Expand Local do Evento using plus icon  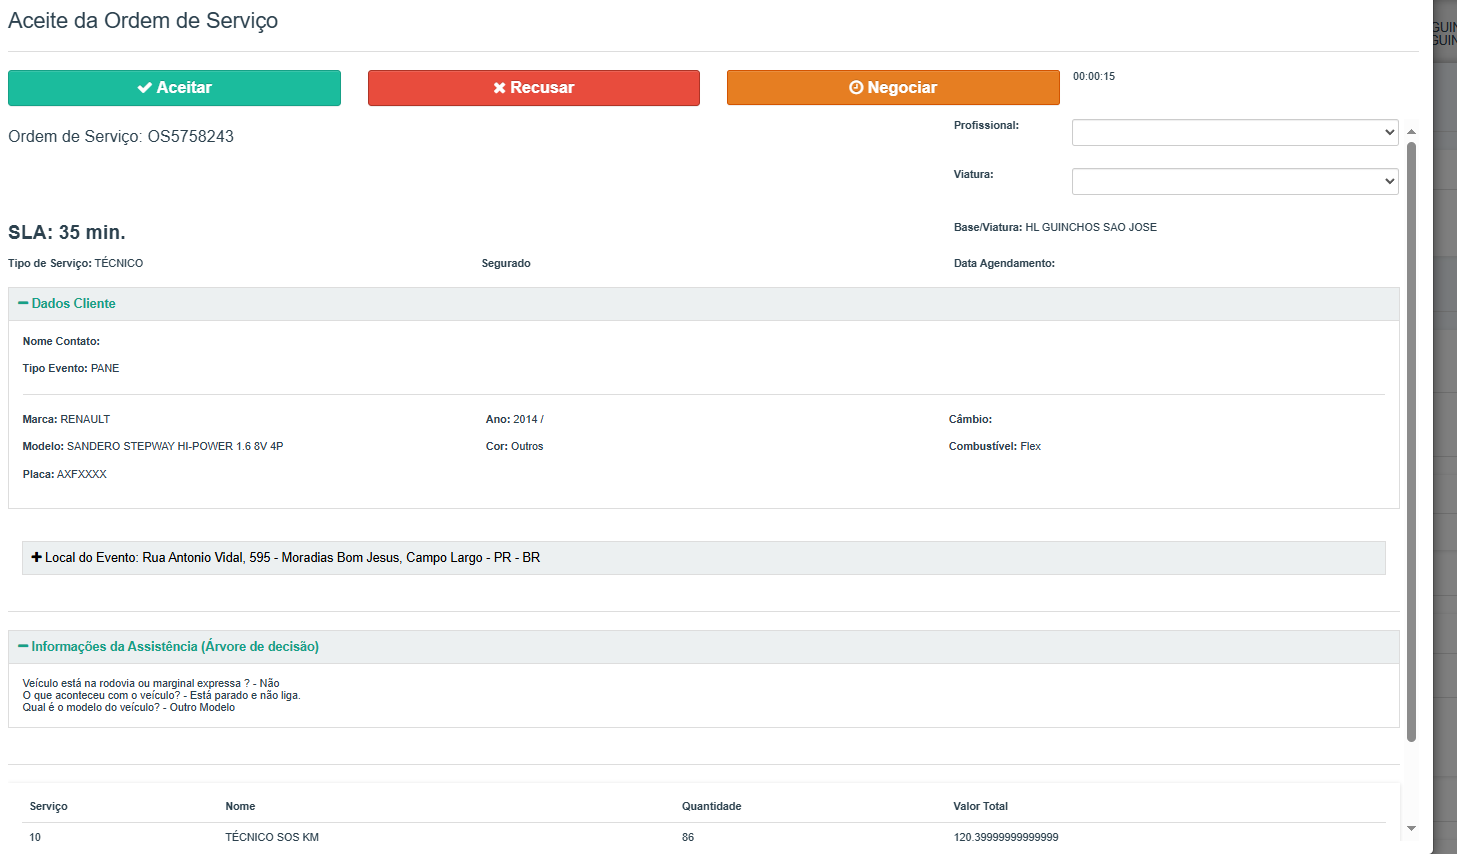coord(37,557)
